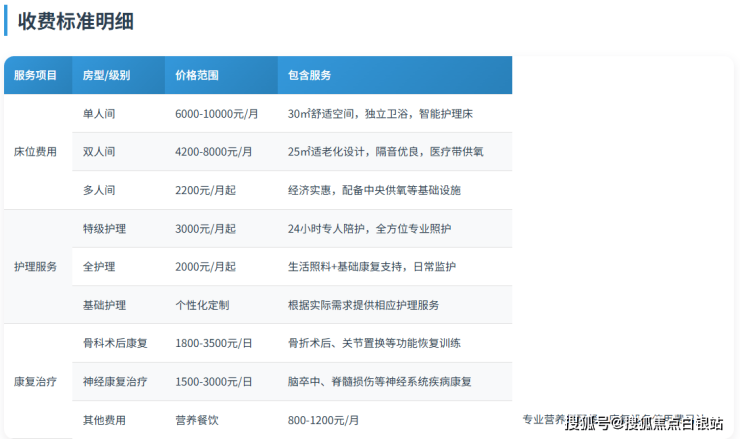740x439 pixels.
Task: Select the 神经康复治疗 cell
Action: click(x=115, y=381)
